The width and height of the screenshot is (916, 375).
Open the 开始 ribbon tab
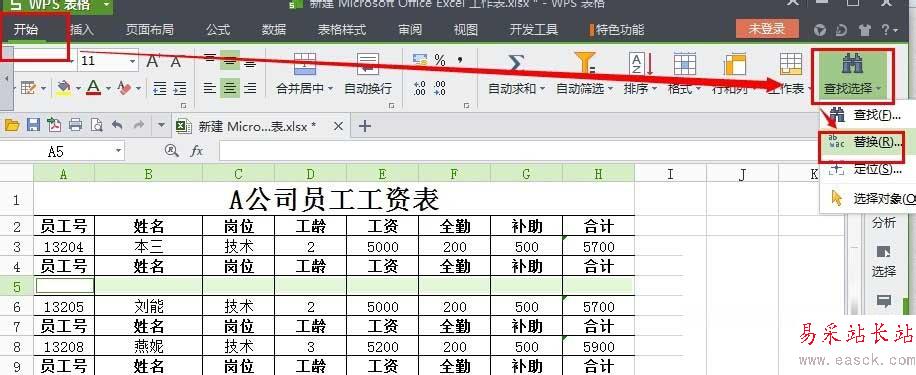click(x=26, y=30)
